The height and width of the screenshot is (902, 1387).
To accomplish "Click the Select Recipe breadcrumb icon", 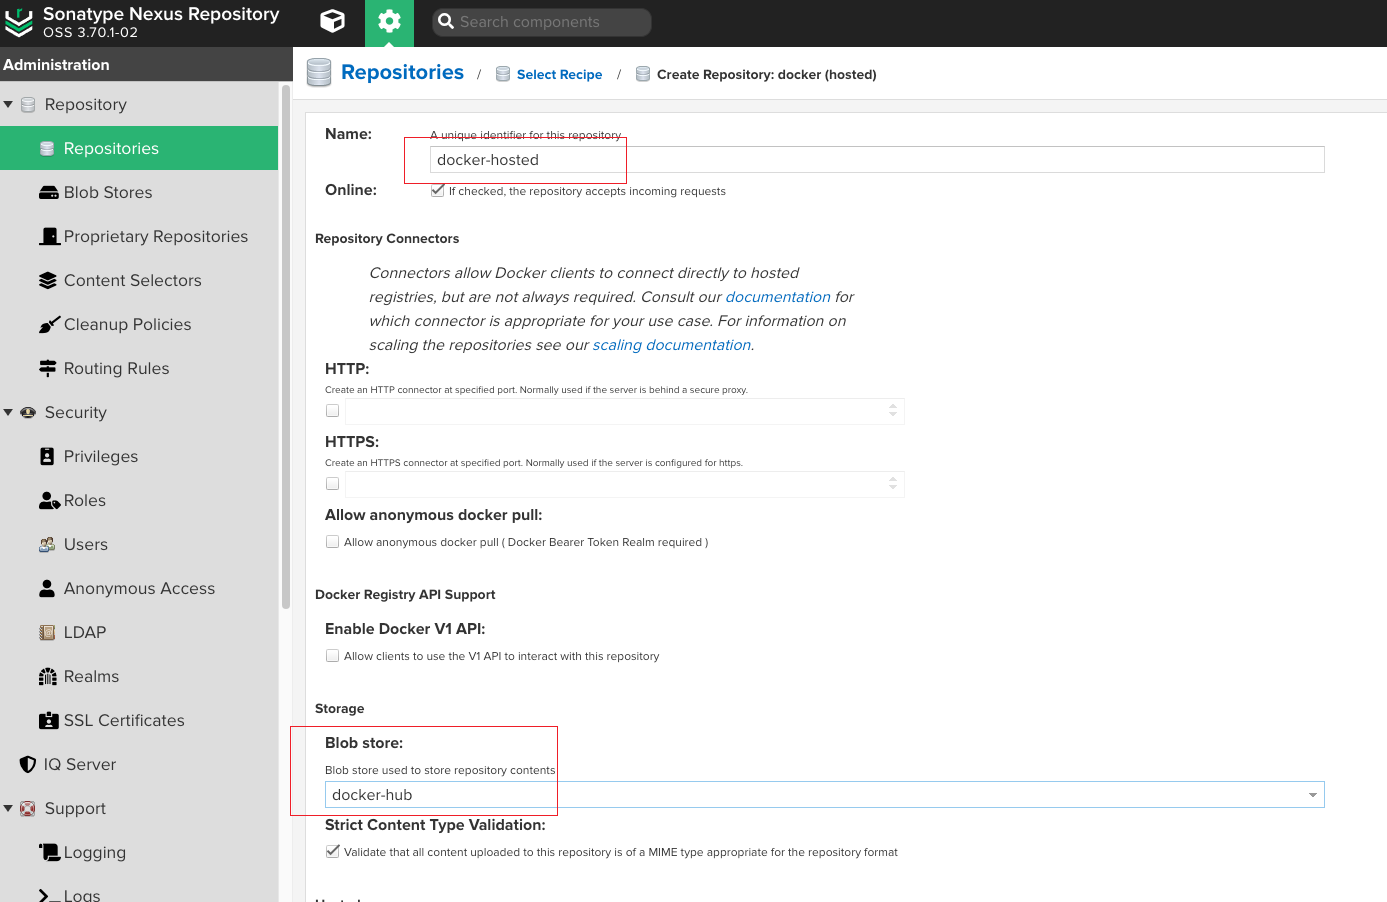I will point(503,74).
